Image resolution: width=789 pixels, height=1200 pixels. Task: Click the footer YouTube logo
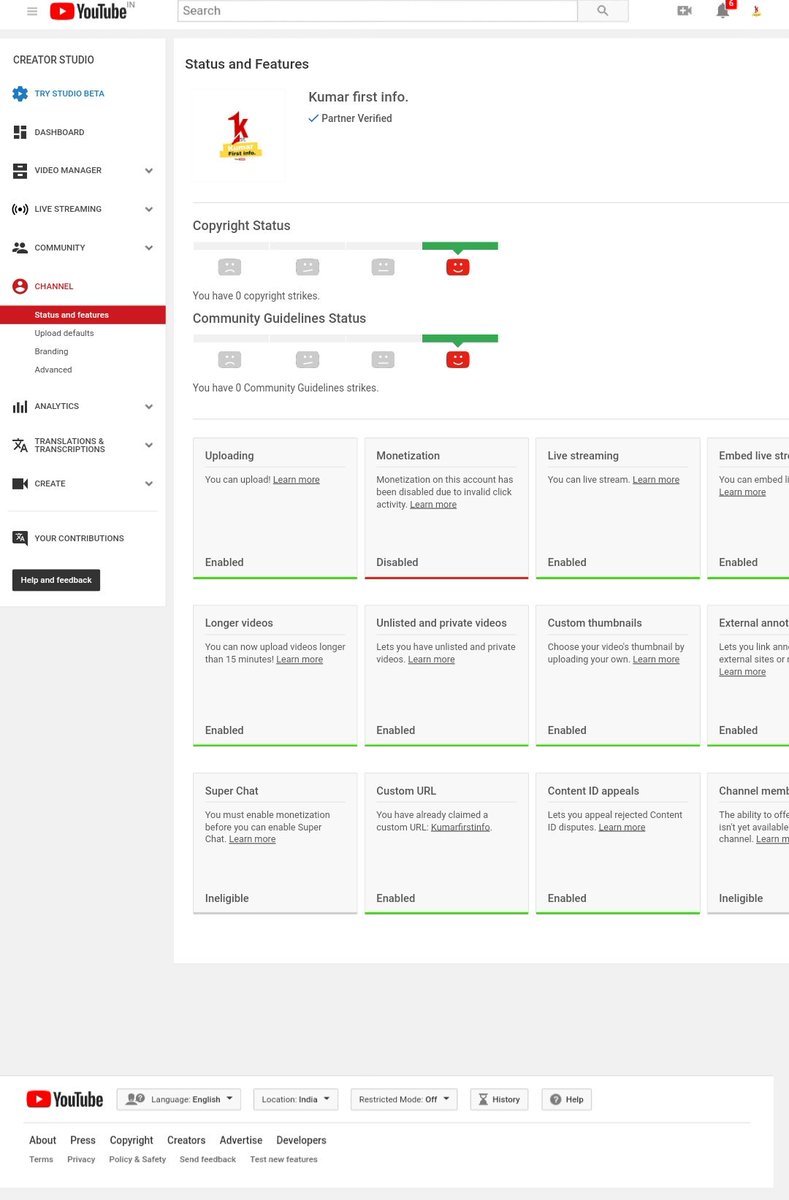point(65,1100)
